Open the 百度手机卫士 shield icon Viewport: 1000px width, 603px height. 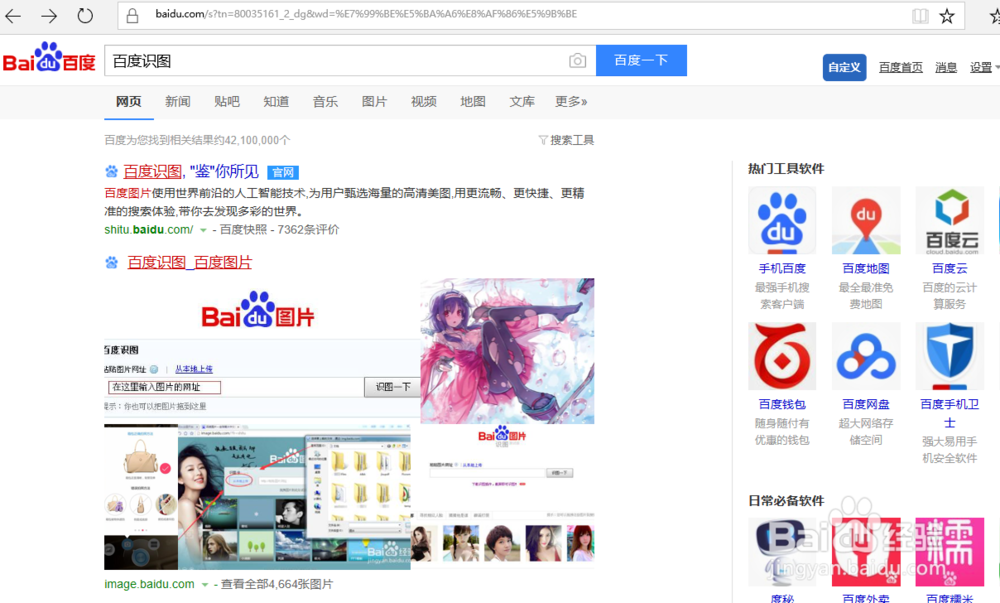tap(950, 356)
